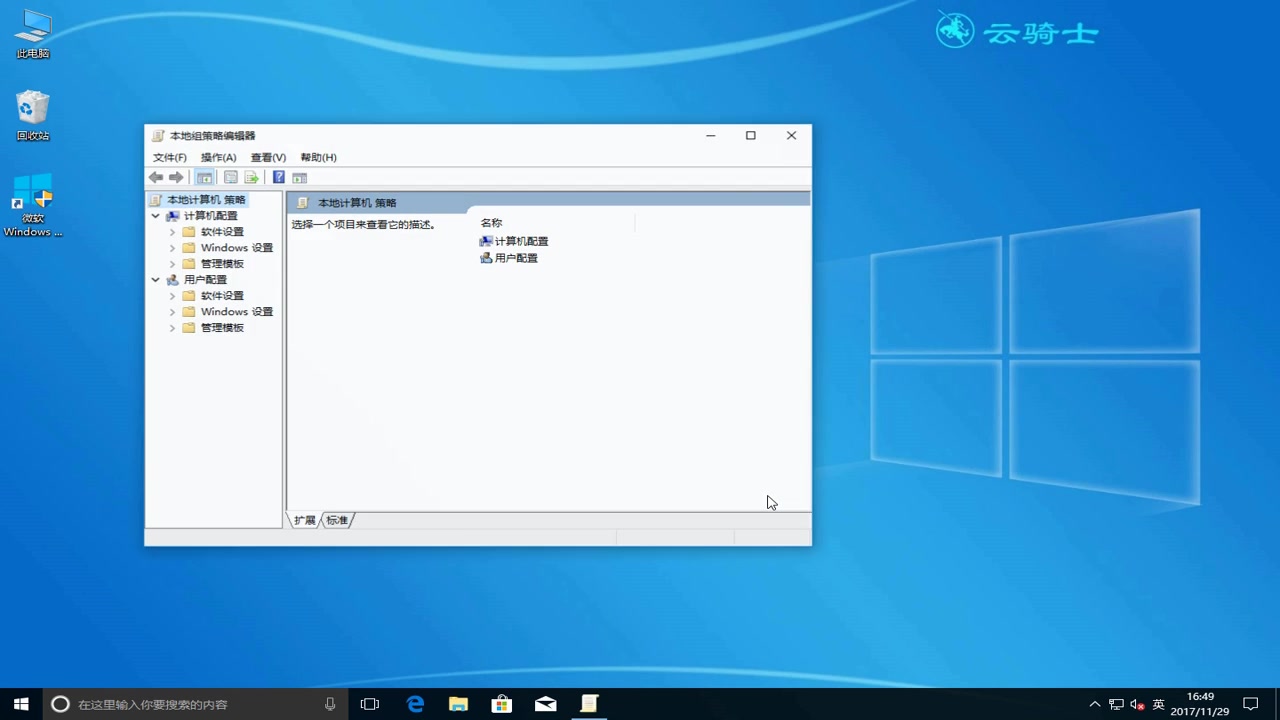Screen dimensions: 1280x720
Task: Select Windows 设置 label under 用户配置 in tree
Action: [237, 312]
